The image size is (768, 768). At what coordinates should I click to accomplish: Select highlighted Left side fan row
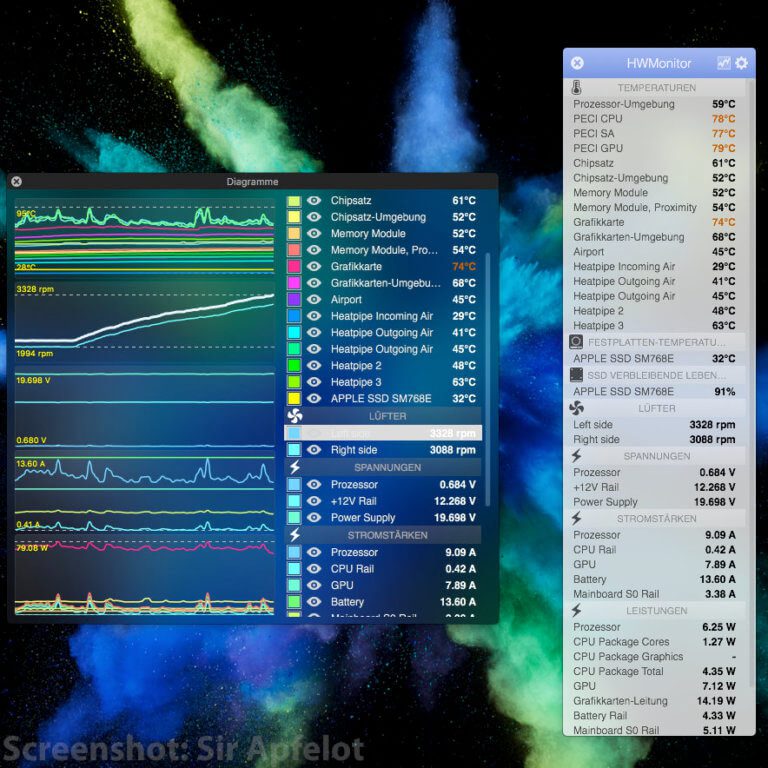point(383,433)
